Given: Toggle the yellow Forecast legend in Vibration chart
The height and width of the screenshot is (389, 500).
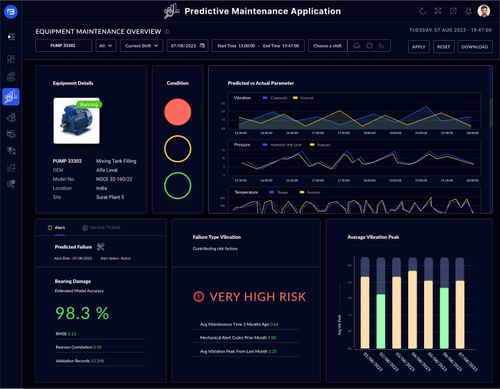Looking at the screenshot, I should [x=303, y=98].
